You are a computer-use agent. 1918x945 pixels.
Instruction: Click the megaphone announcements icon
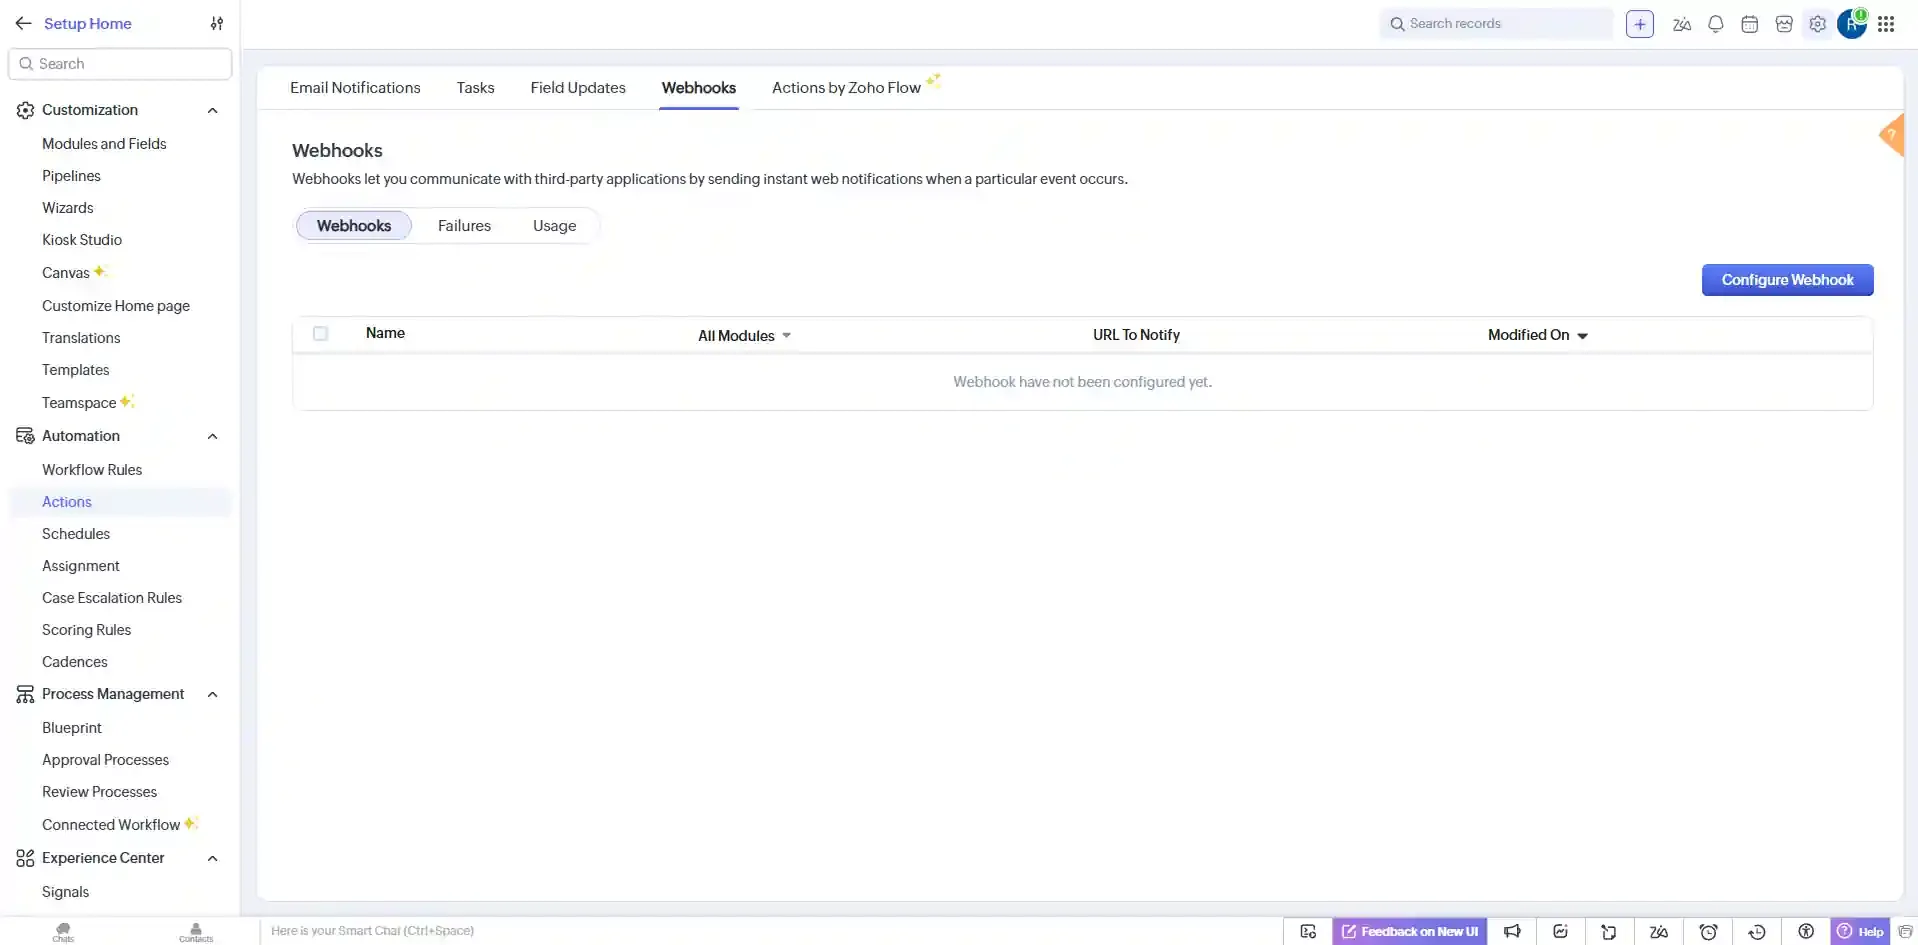1512,931
